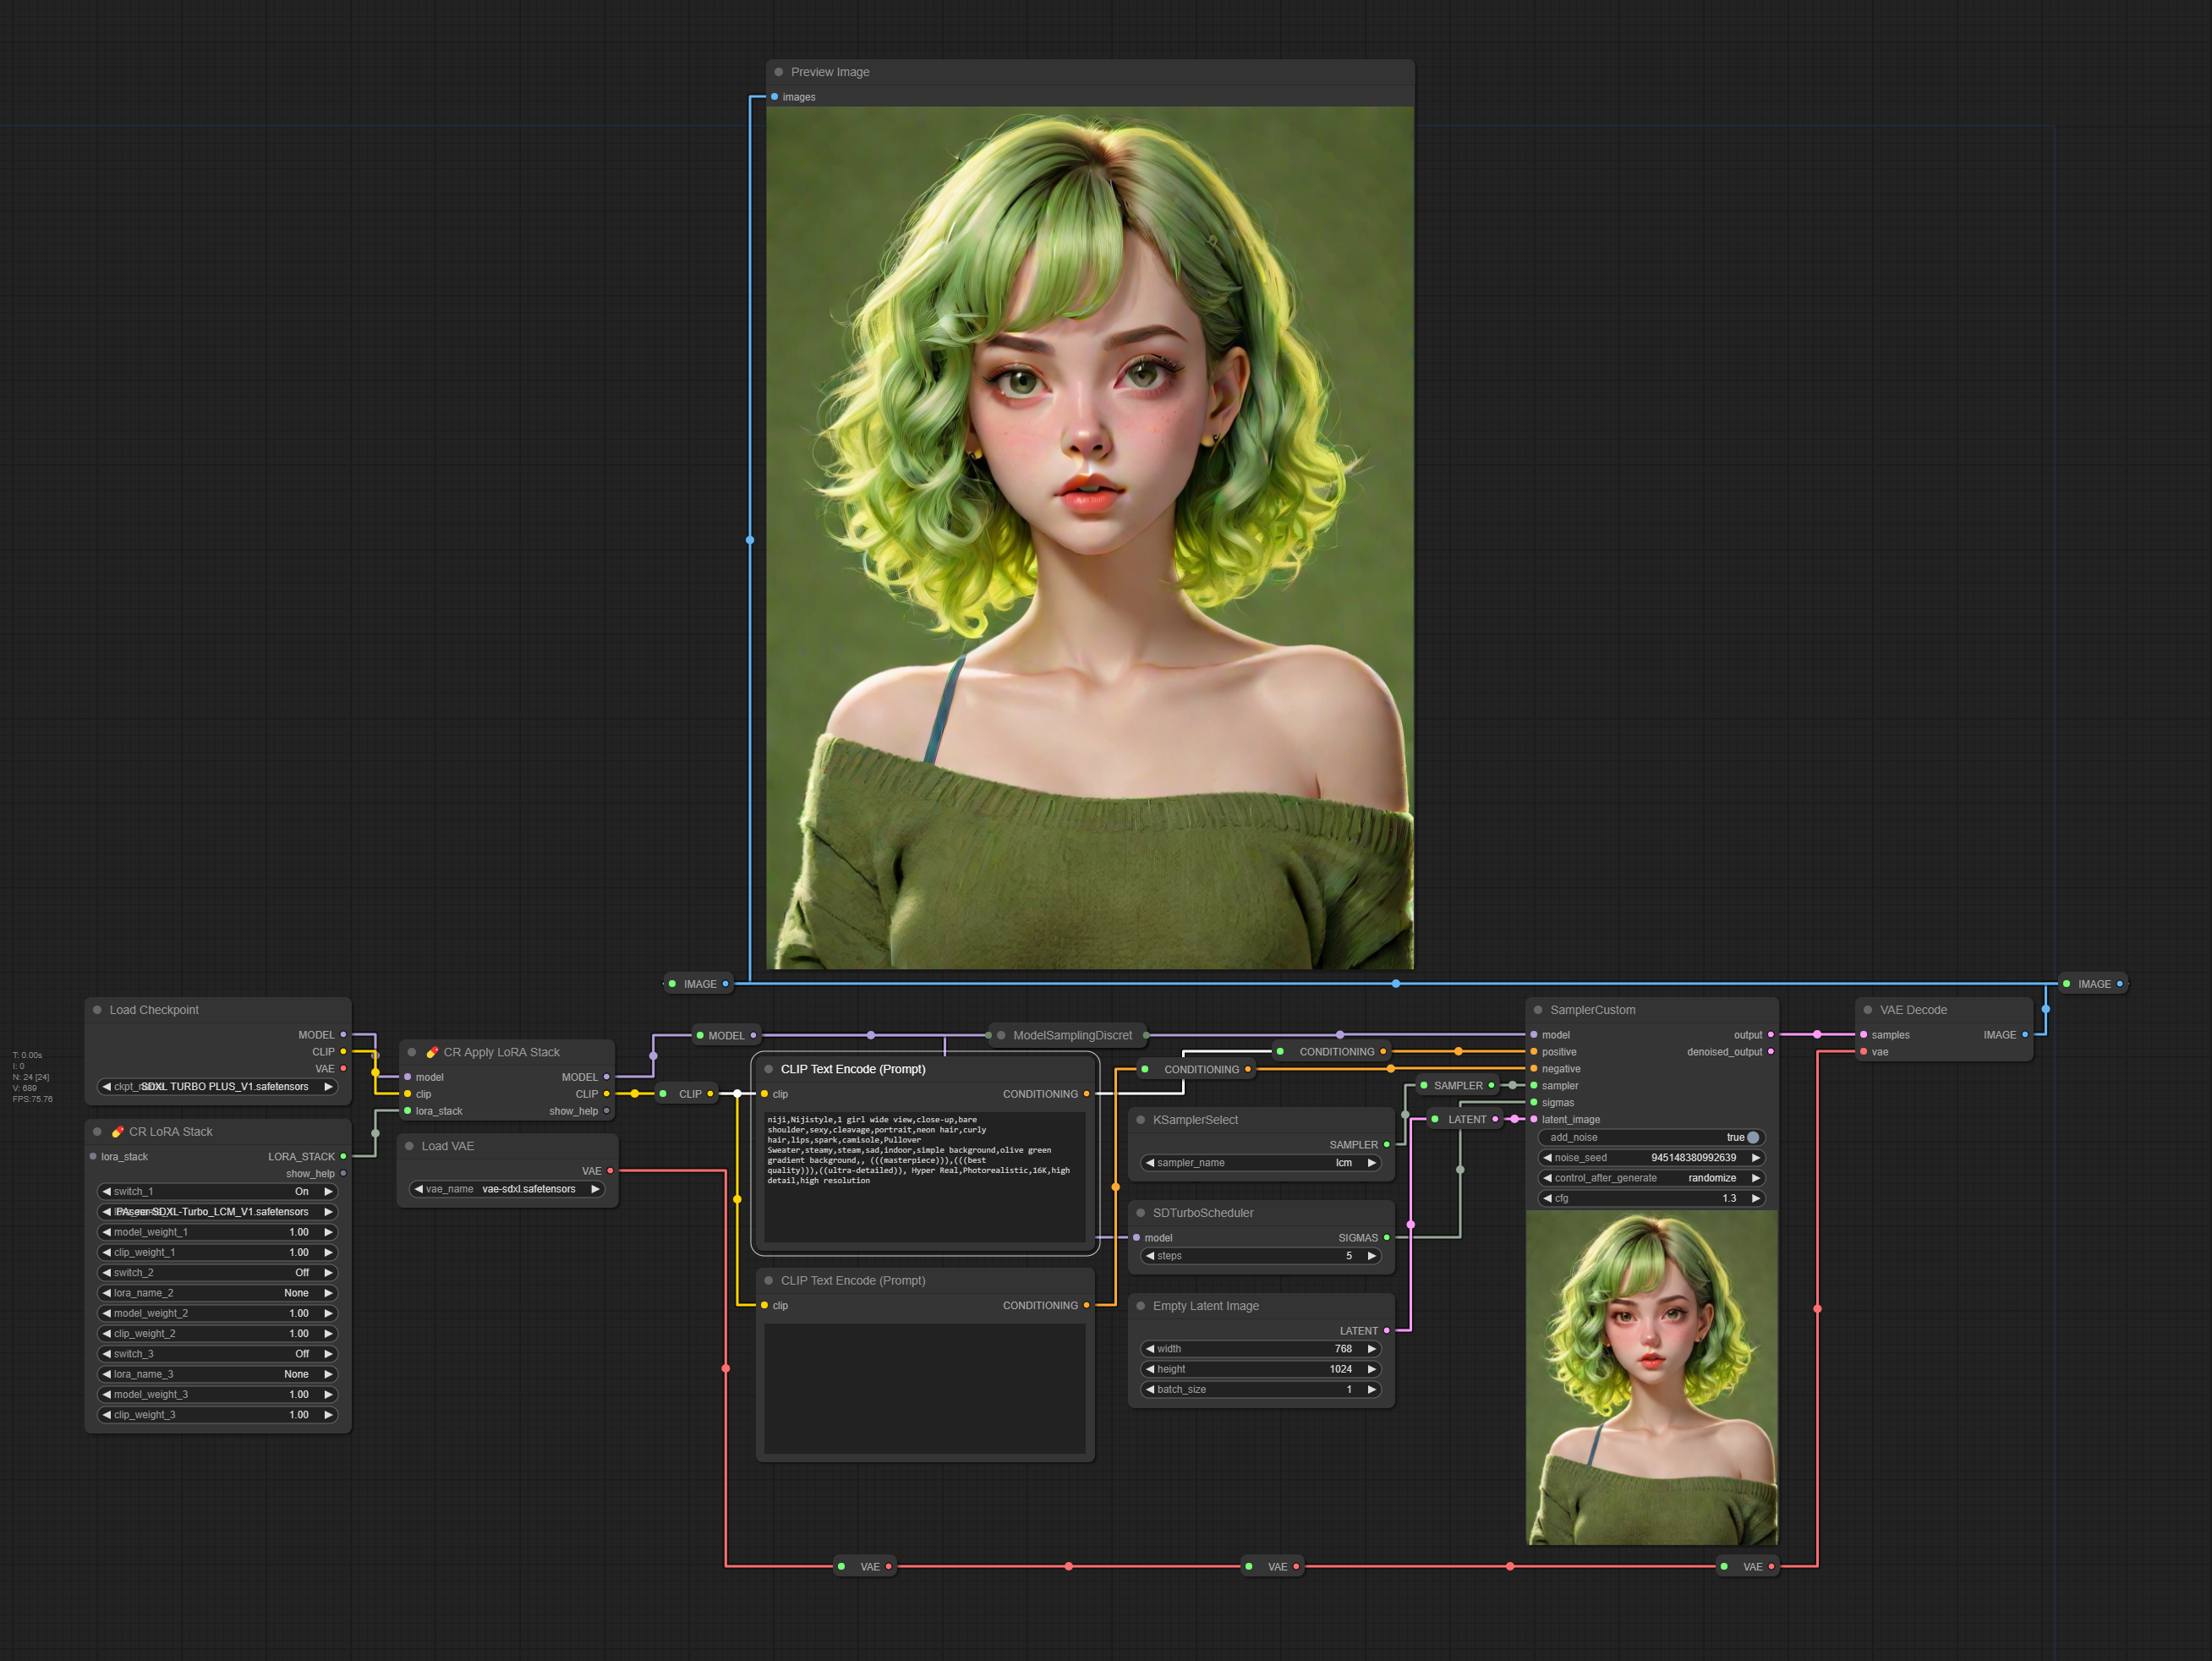Image resolution: width=2212 pixels, height=1661 pixels.
Task: Collapse the Preview Image node via title dot
Action: tap(778, 72)
